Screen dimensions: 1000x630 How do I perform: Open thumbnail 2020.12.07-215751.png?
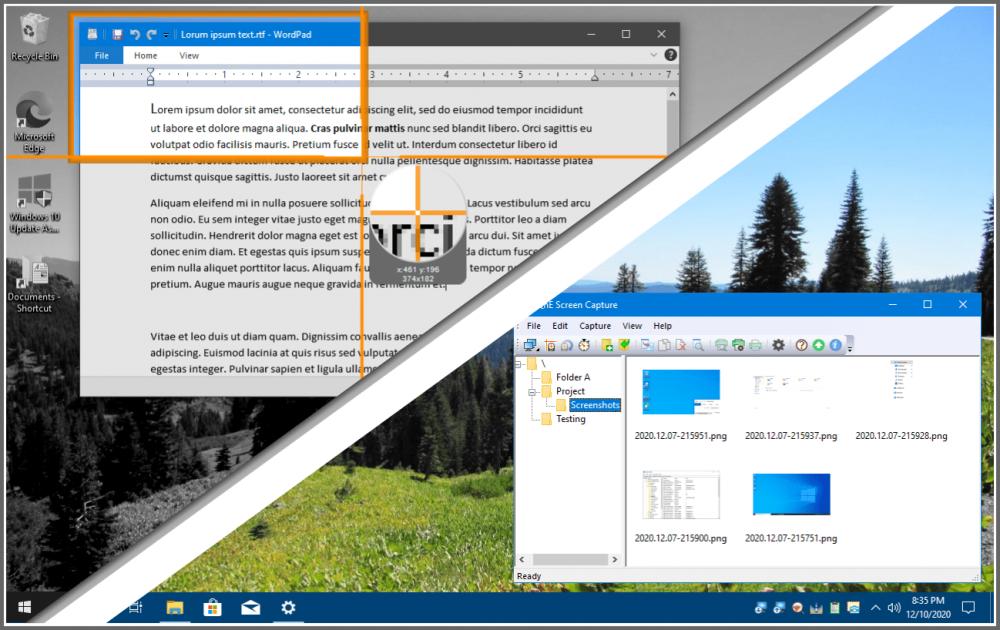click(790, 495)
